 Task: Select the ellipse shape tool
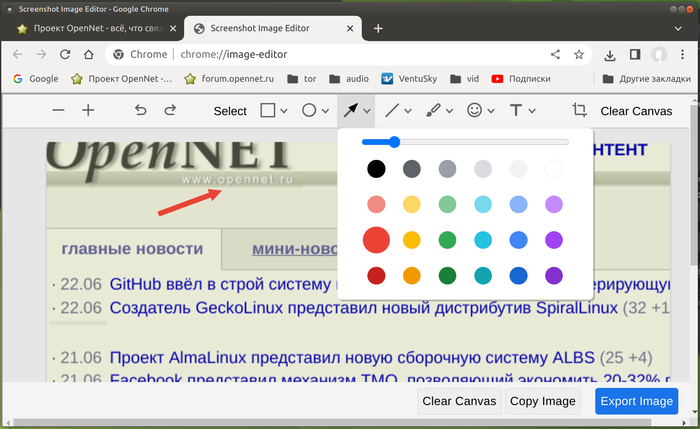coord(310,111)
